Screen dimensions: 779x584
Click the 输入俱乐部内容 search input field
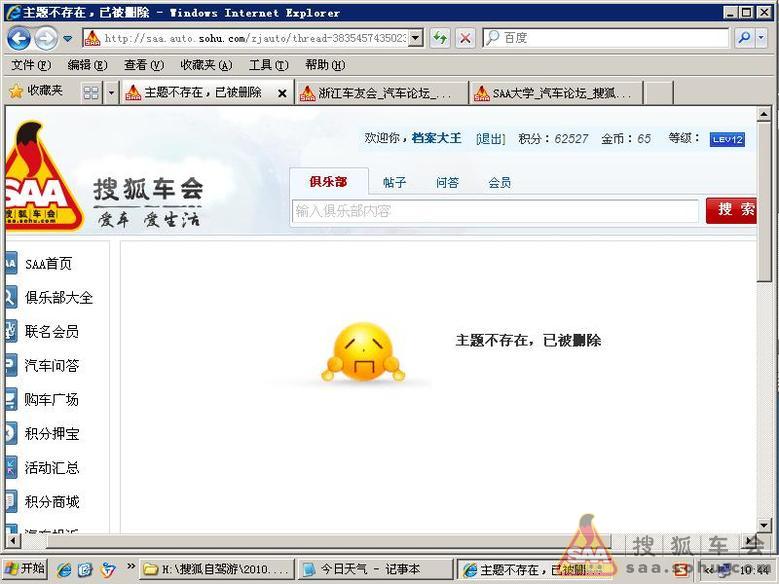click(494, 211)
